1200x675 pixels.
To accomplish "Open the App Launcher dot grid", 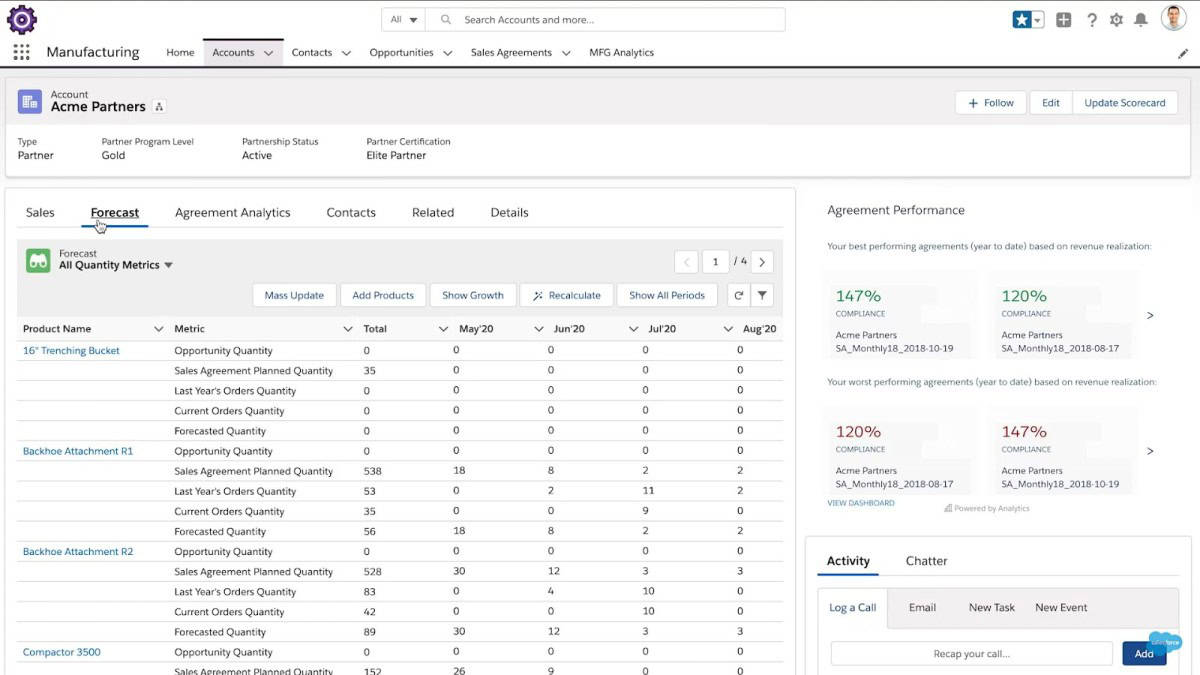I will [x=21, y=52].
